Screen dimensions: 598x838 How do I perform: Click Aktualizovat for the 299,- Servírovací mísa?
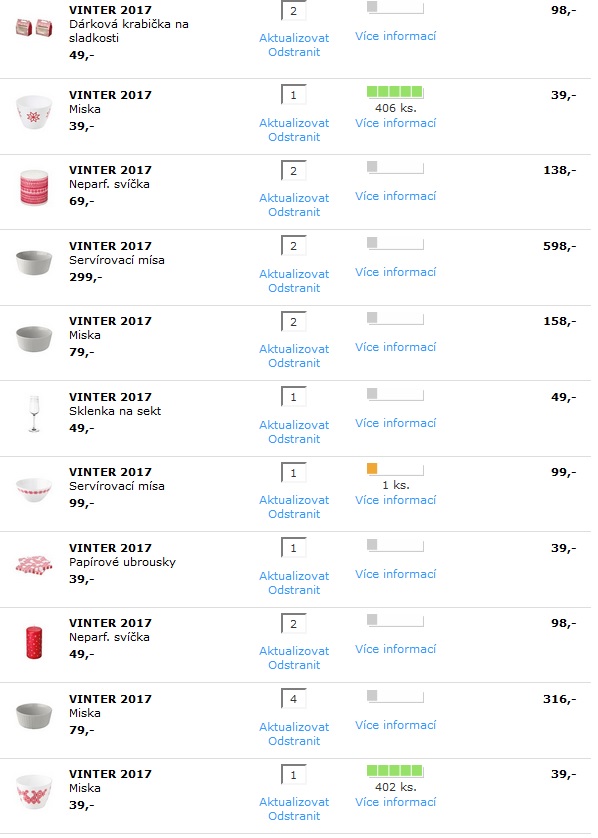(x=294, y=274)
